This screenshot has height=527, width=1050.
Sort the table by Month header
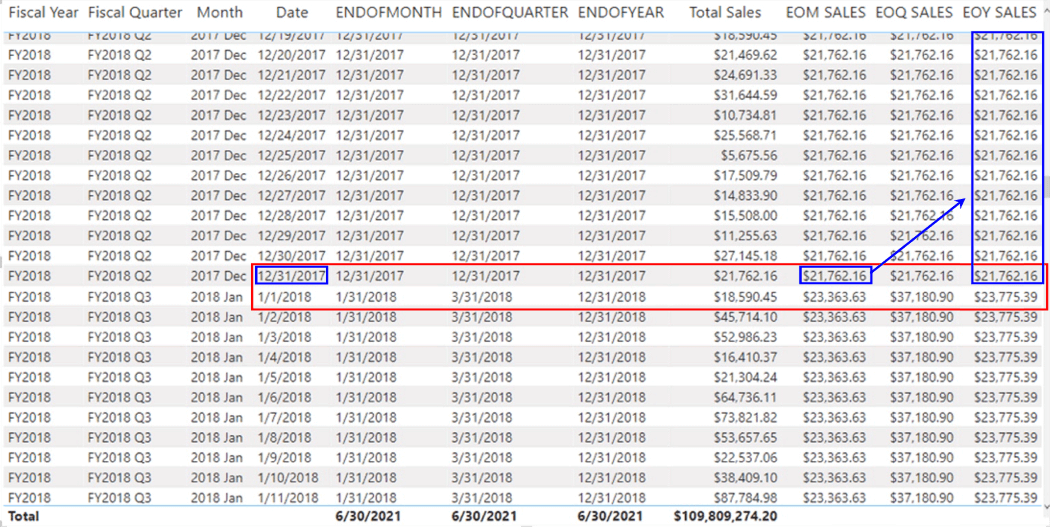click(x=219, y=13)
